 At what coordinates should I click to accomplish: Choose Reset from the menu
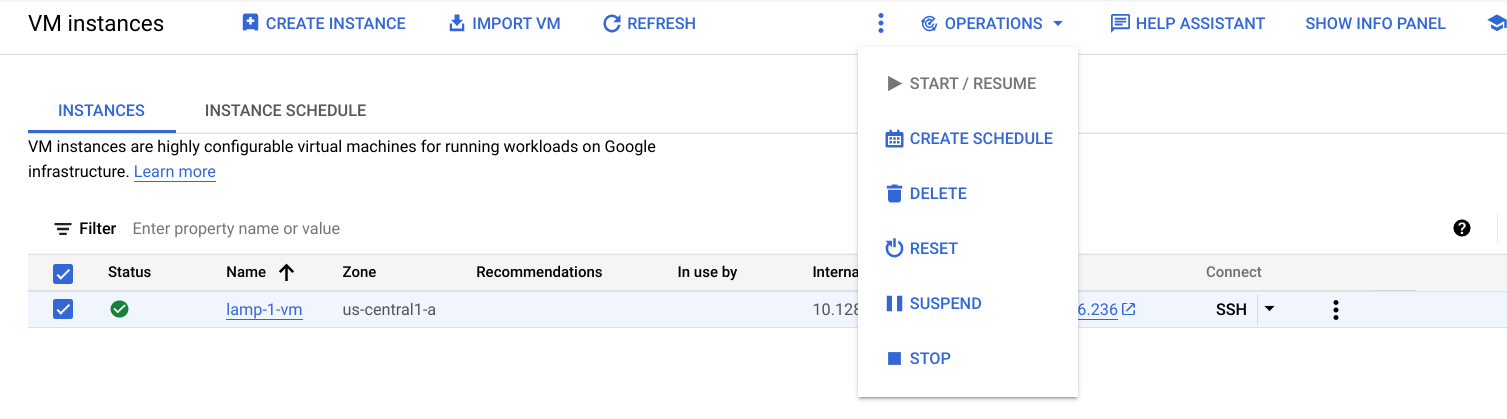tap(968, 248)
